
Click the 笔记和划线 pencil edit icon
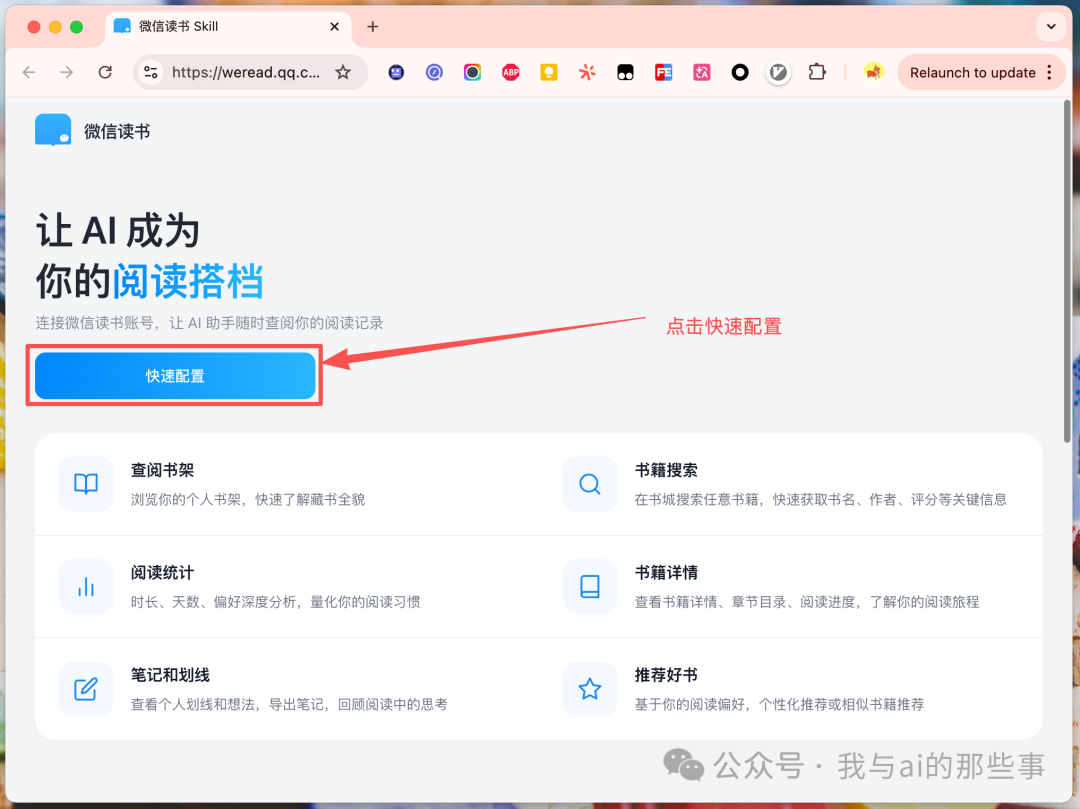[x=86, y=689]
